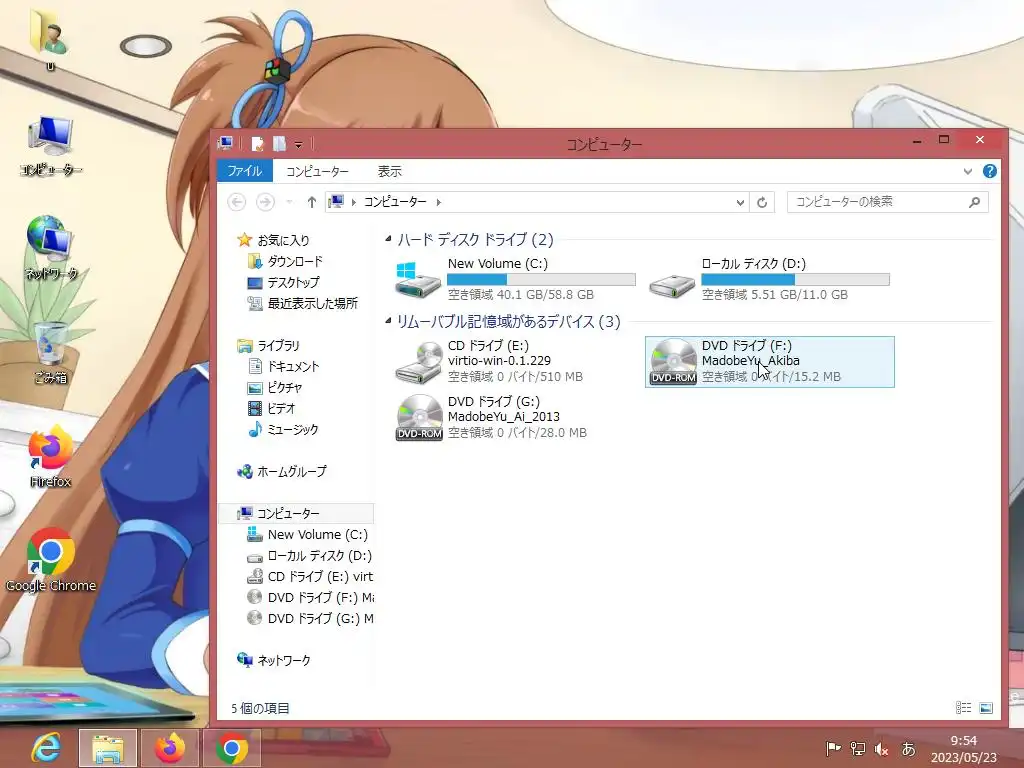
Task: Switch to large icons view in status bar
Action: pos(985,708)
